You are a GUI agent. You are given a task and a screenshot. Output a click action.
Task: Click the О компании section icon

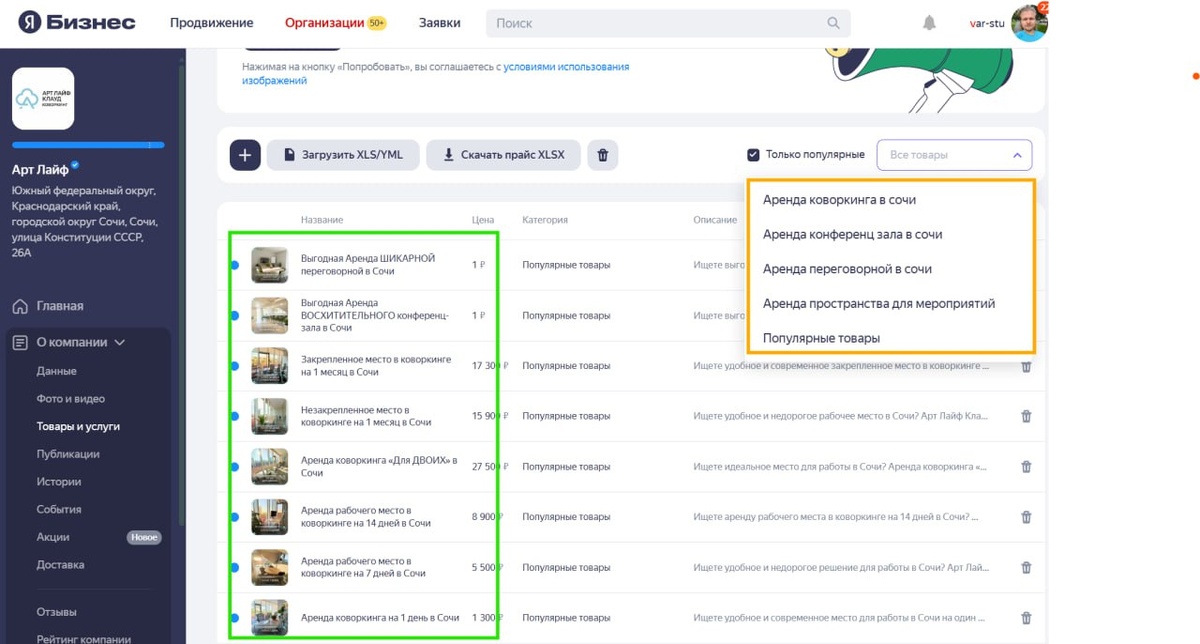(x=20, y=342)
